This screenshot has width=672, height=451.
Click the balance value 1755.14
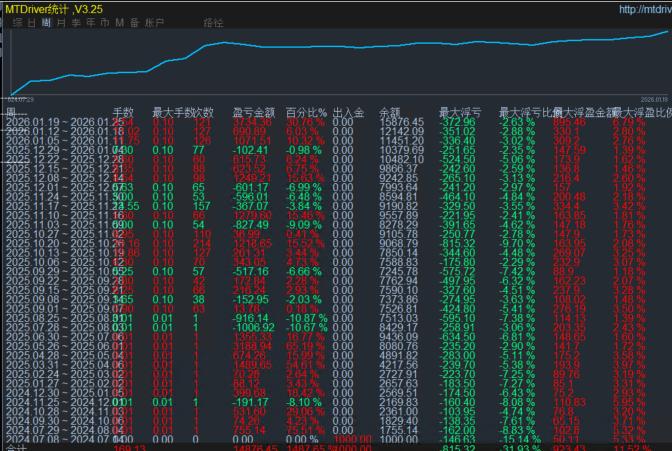tap(399, 430)
